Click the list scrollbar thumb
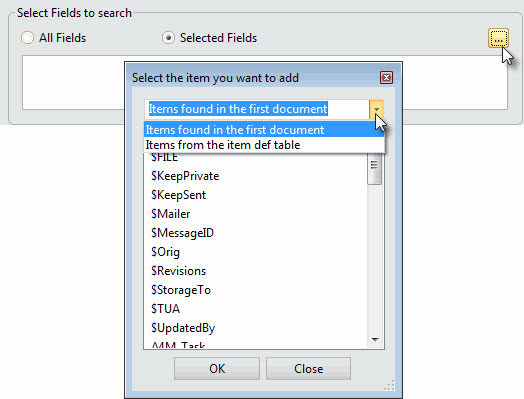Screen dimensions: 524x399 coord(374,169)
